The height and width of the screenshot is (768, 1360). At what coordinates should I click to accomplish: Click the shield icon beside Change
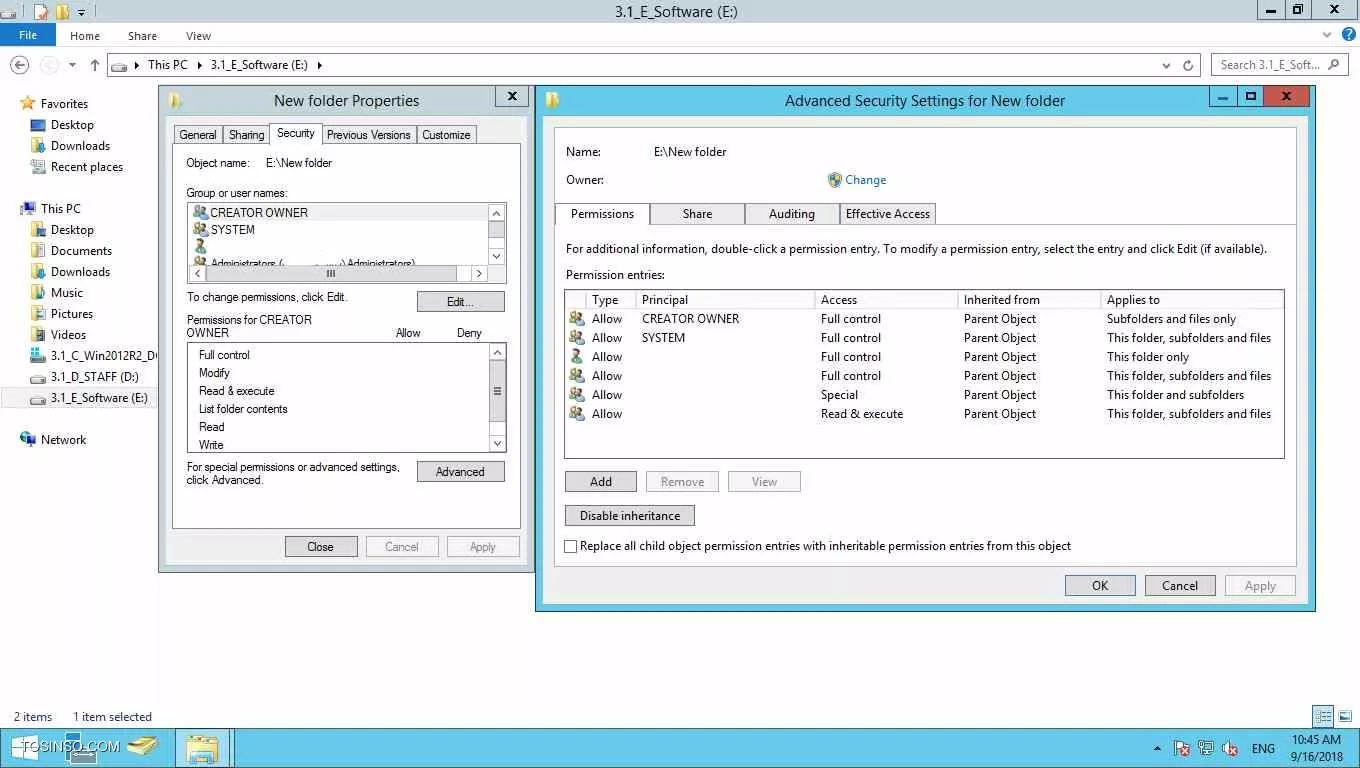pyautogui.click(x=835, y=180)
